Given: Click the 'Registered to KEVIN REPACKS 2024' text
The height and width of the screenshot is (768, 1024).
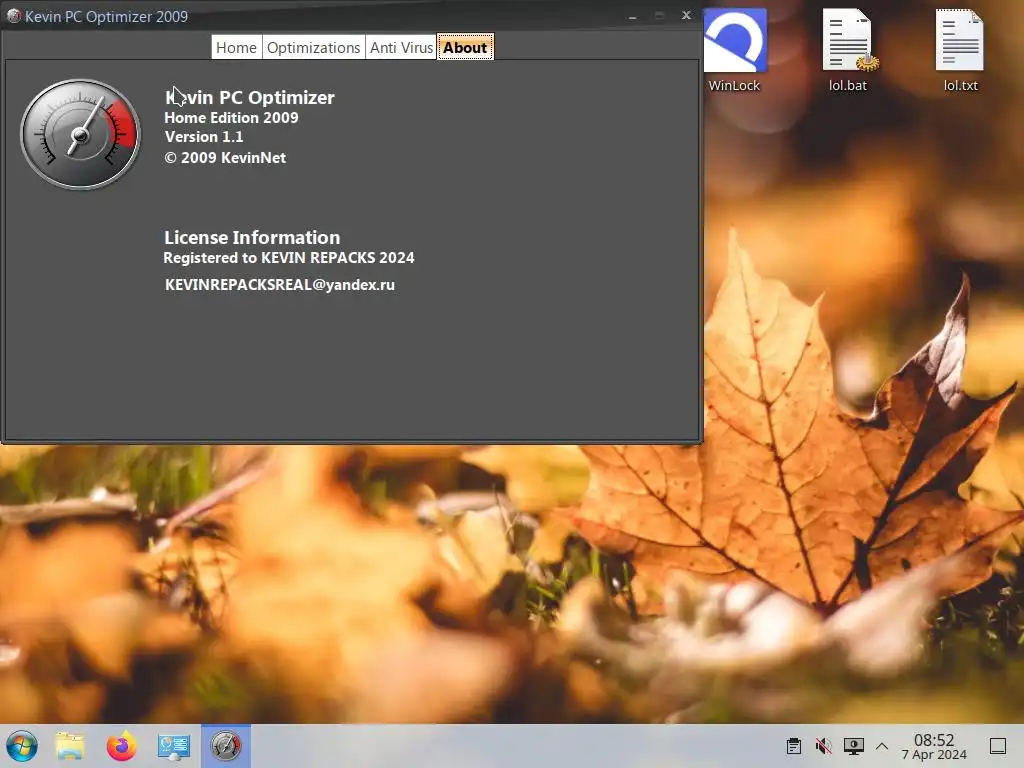Looking at the screenshot, I should pos(289,257).
